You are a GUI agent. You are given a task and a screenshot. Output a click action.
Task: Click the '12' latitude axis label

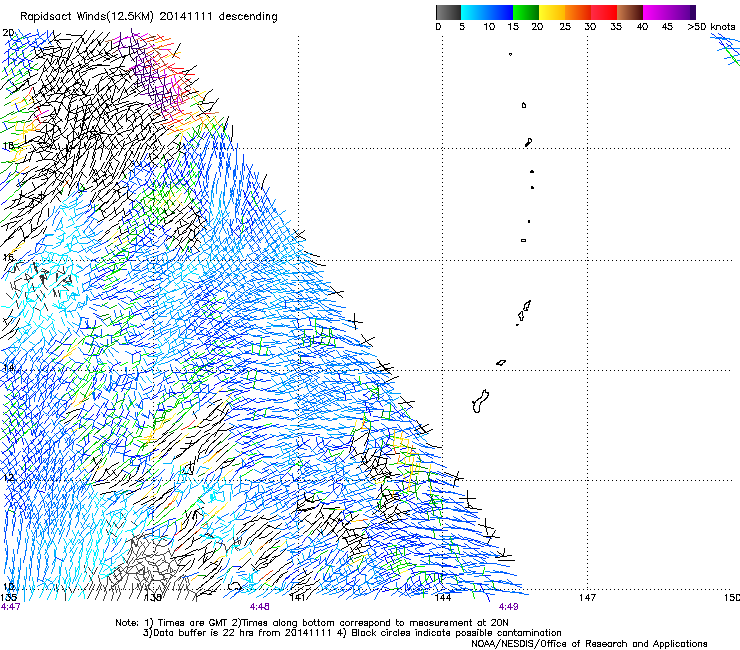pyautogui.click(x=8, y=478)
